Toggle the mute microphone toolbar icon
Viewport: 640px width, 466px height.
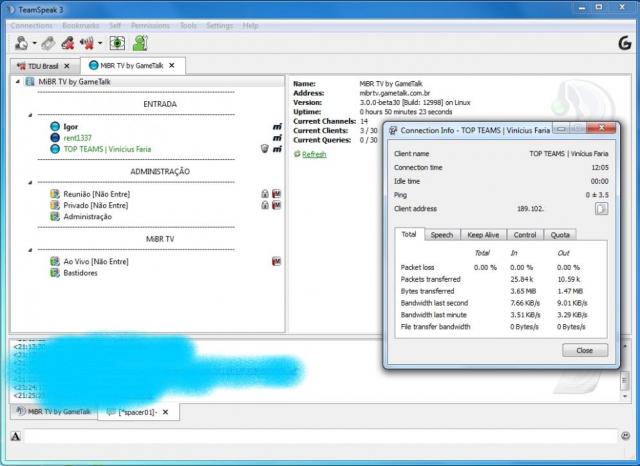click(68, 43)
